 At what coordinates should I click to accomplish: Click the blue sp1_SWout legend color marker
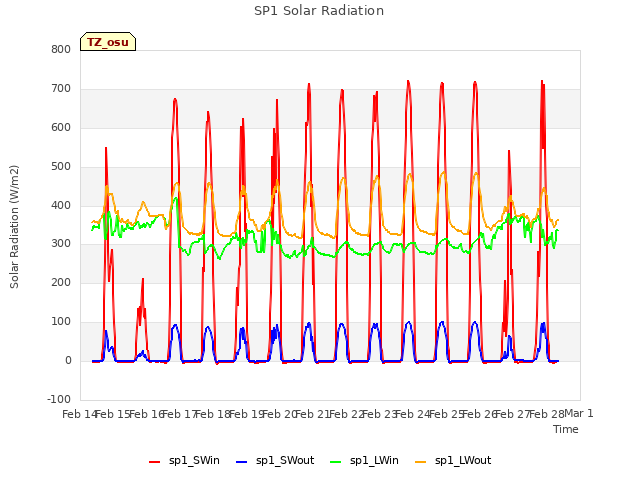[x=242, y=462]
